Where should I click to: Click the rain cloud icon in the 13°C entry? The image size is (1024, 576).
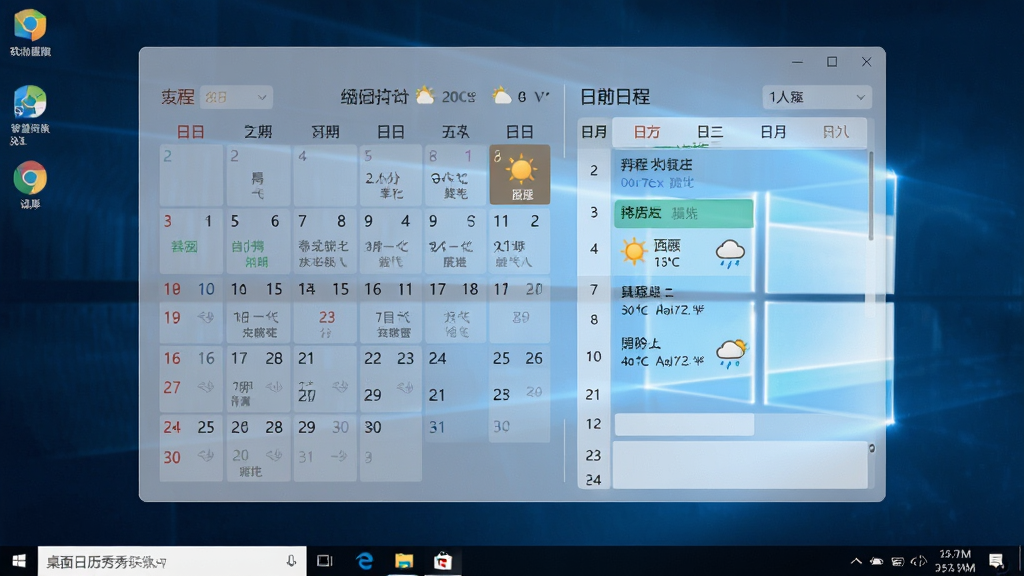[730, 253]
